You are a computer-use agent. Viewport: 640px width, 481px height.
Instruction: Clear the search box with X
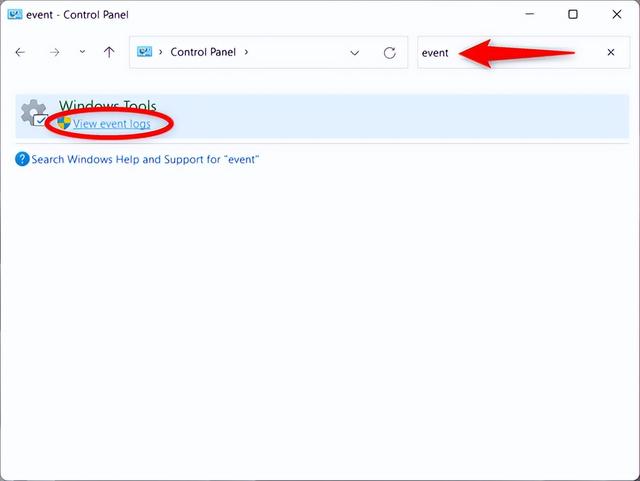tap(611, 52)
